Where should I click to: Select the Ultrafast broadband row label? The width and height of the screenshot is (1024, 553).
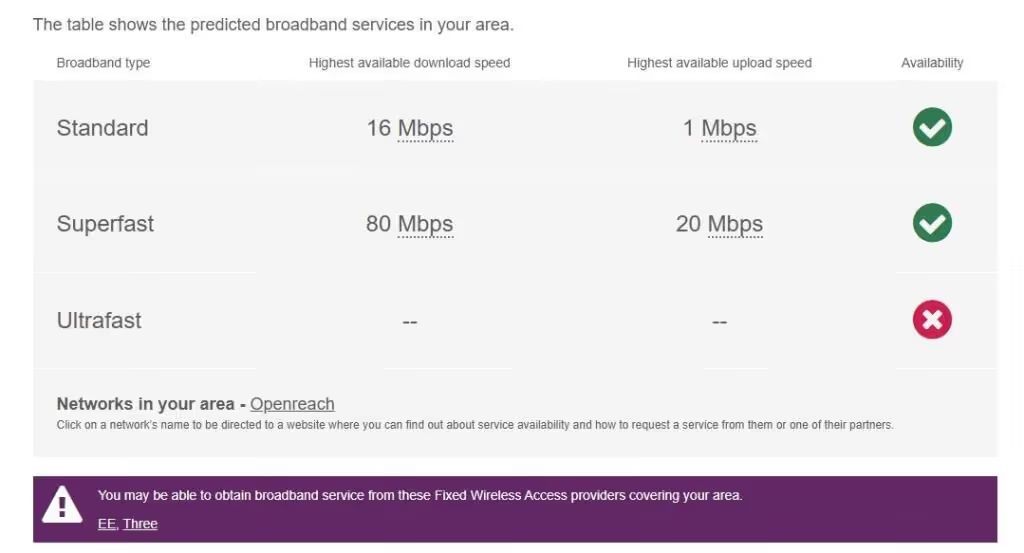coord(99,320)
